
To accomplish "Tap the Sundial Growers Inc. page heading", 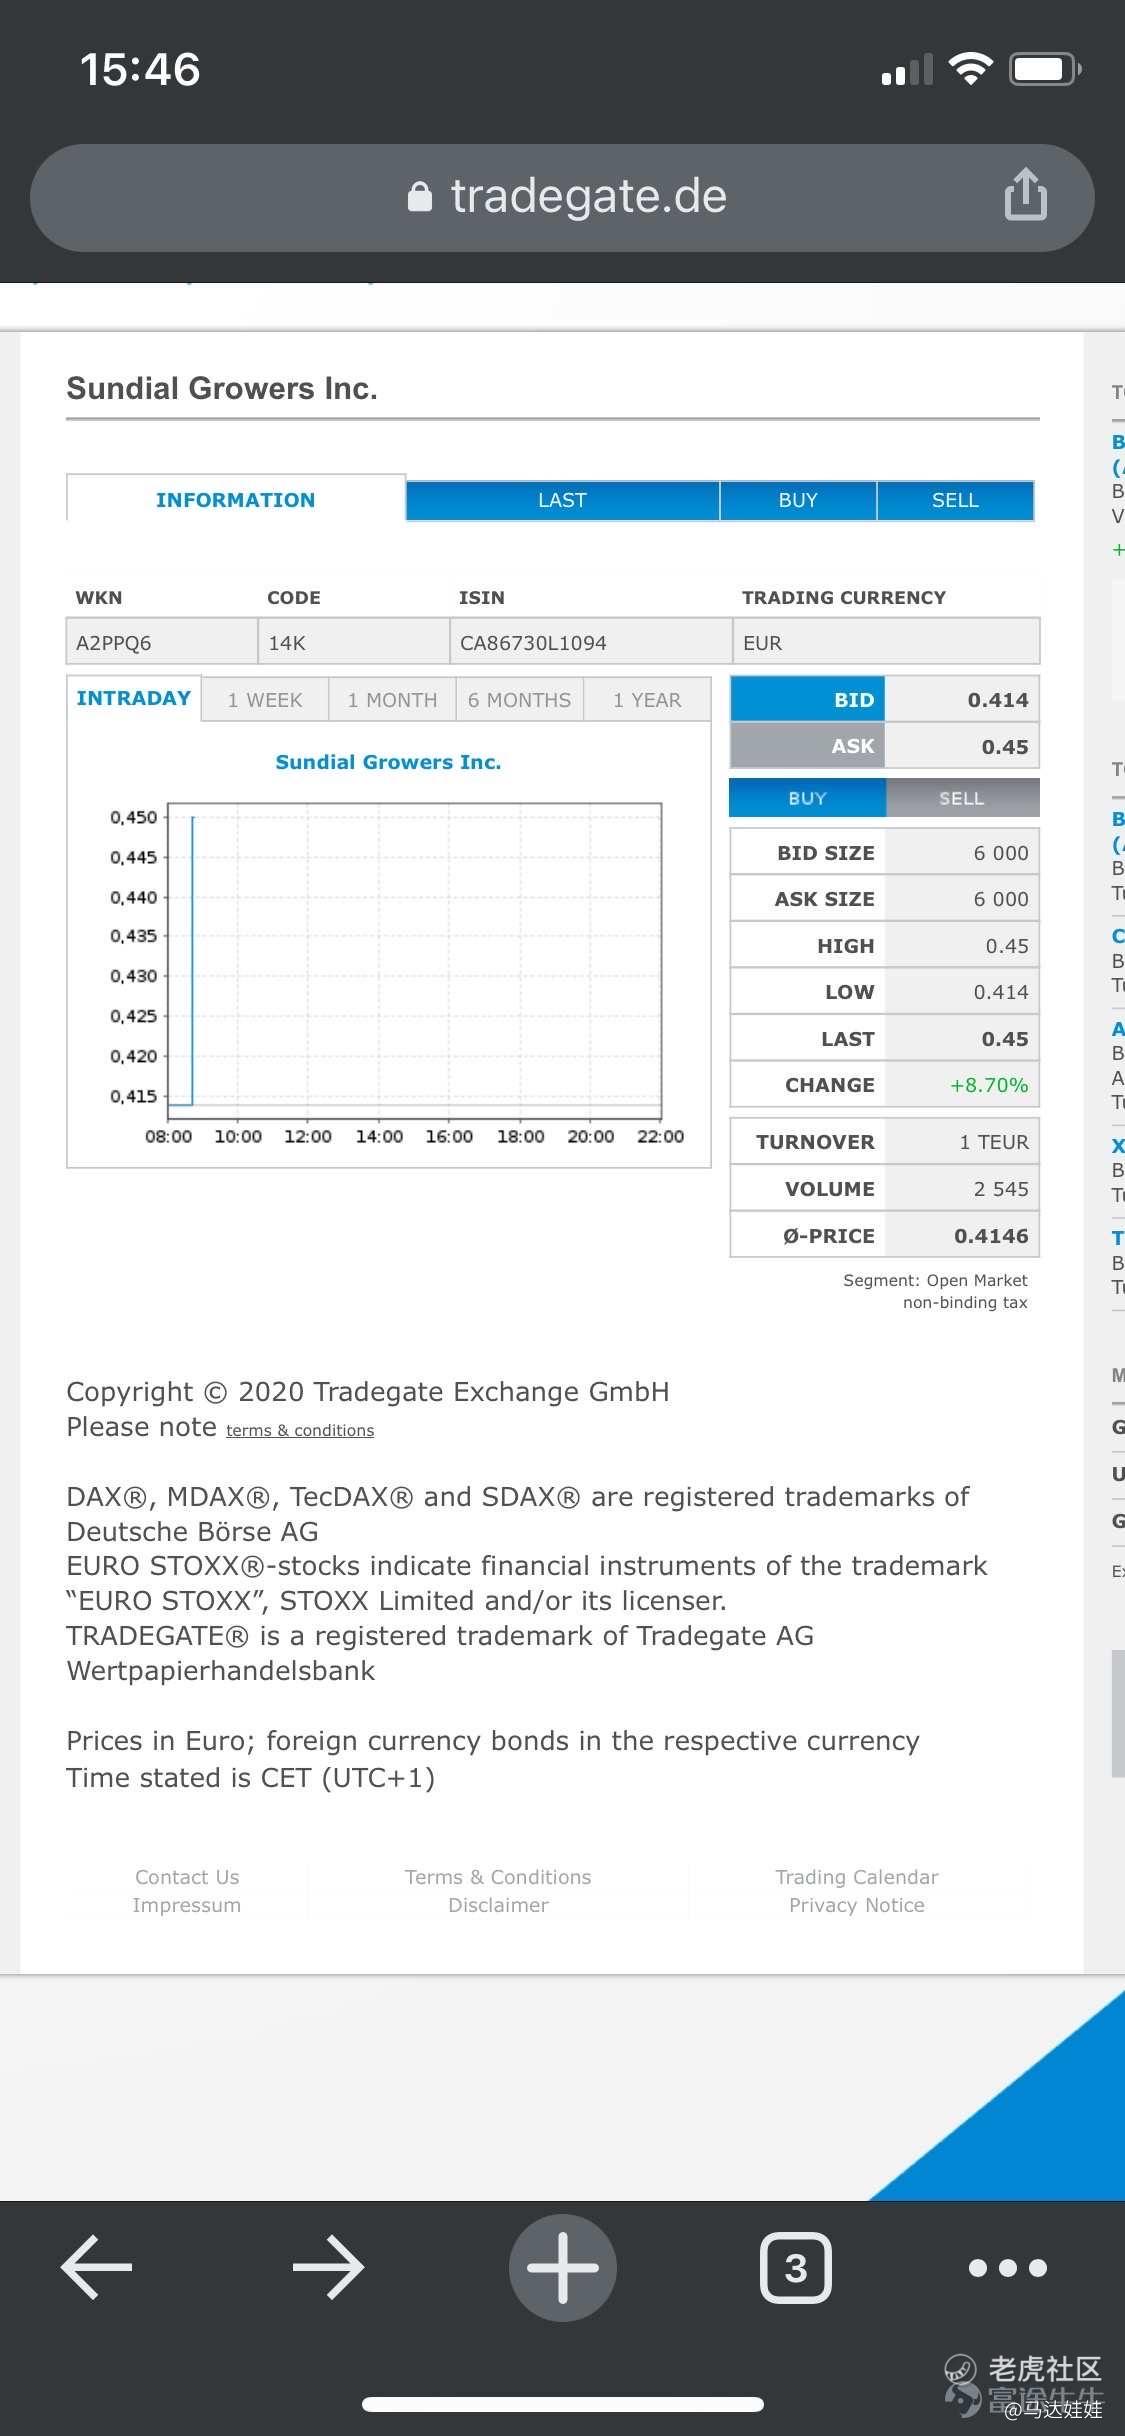I will 222,388.
